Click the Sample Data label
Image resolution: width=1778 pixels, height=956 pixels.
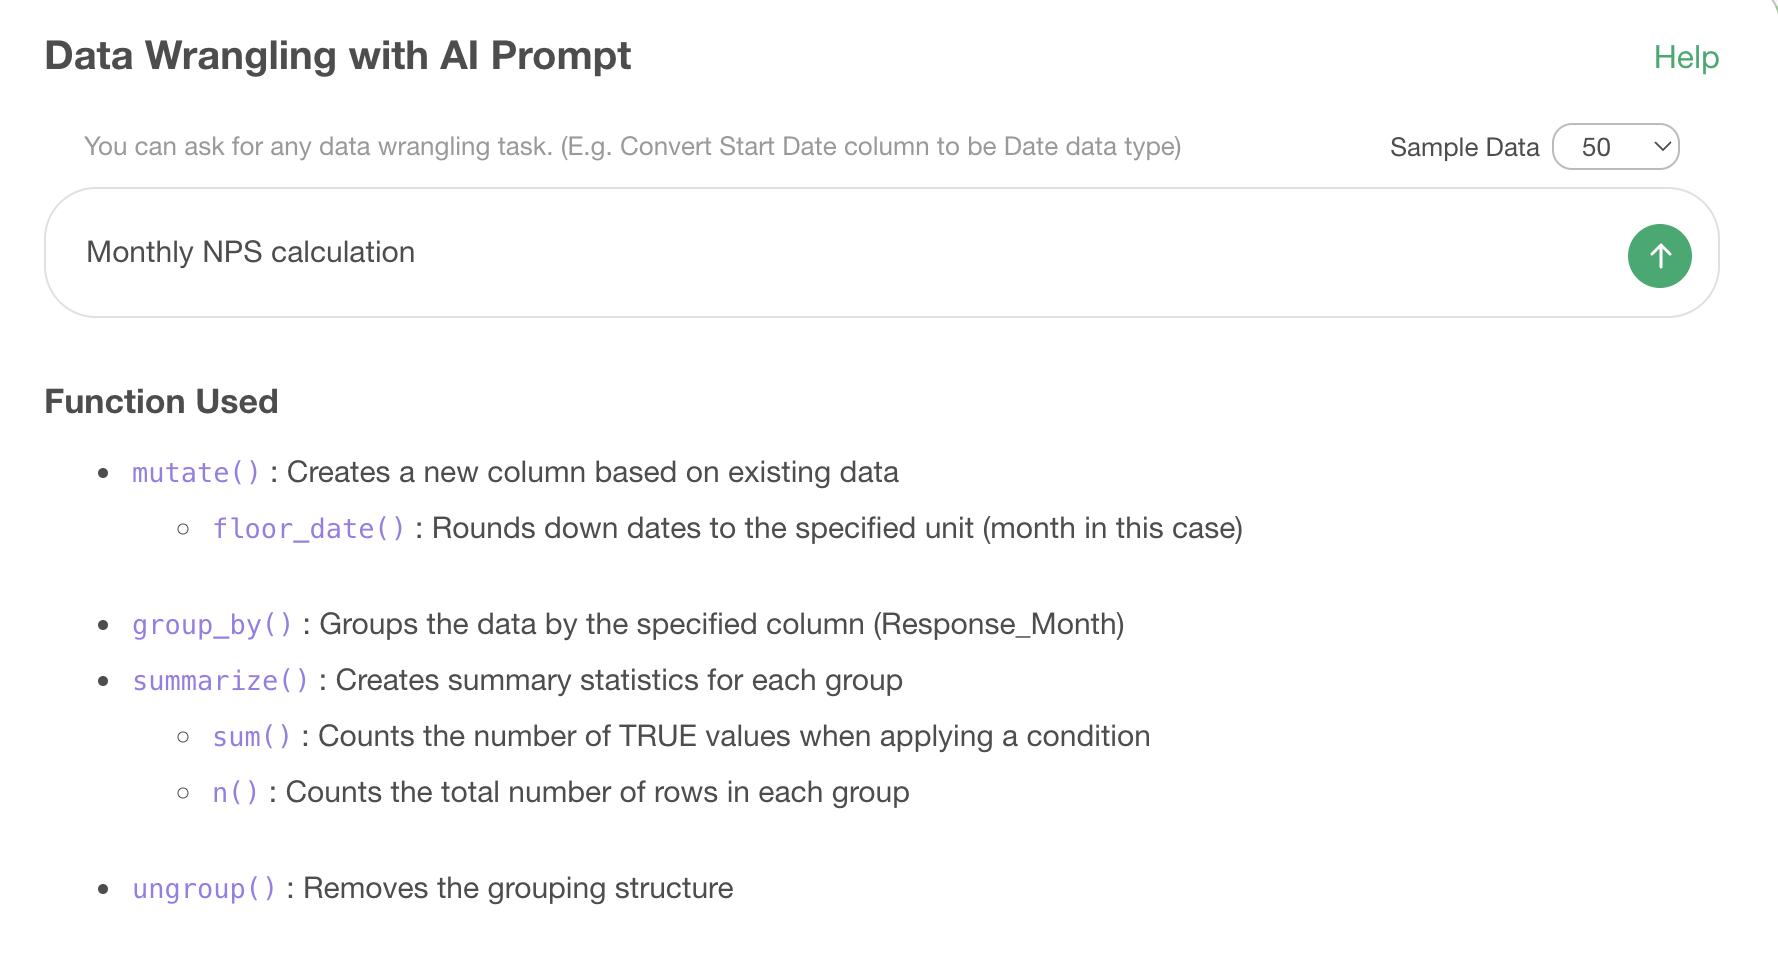(1463, 148)
